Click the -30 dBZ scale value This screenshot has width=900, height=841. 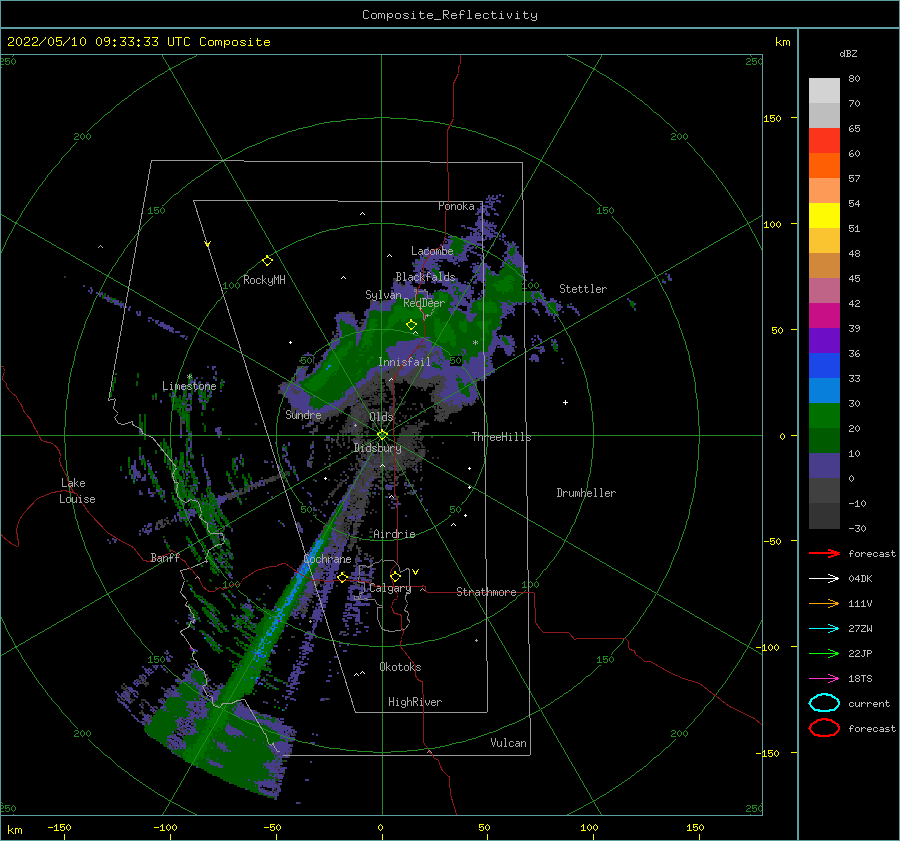pyautogui.click(x=858, y=529)
